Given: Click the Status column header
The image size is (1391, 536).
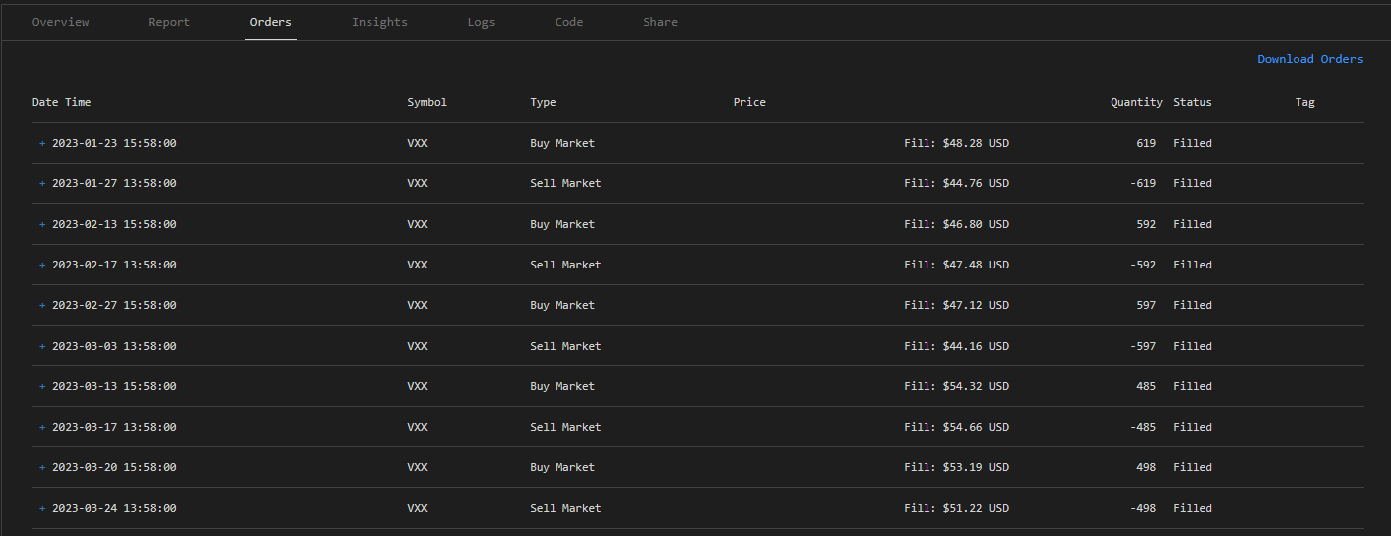Looking at the screenshot, I should click(x=1192, y=102).
